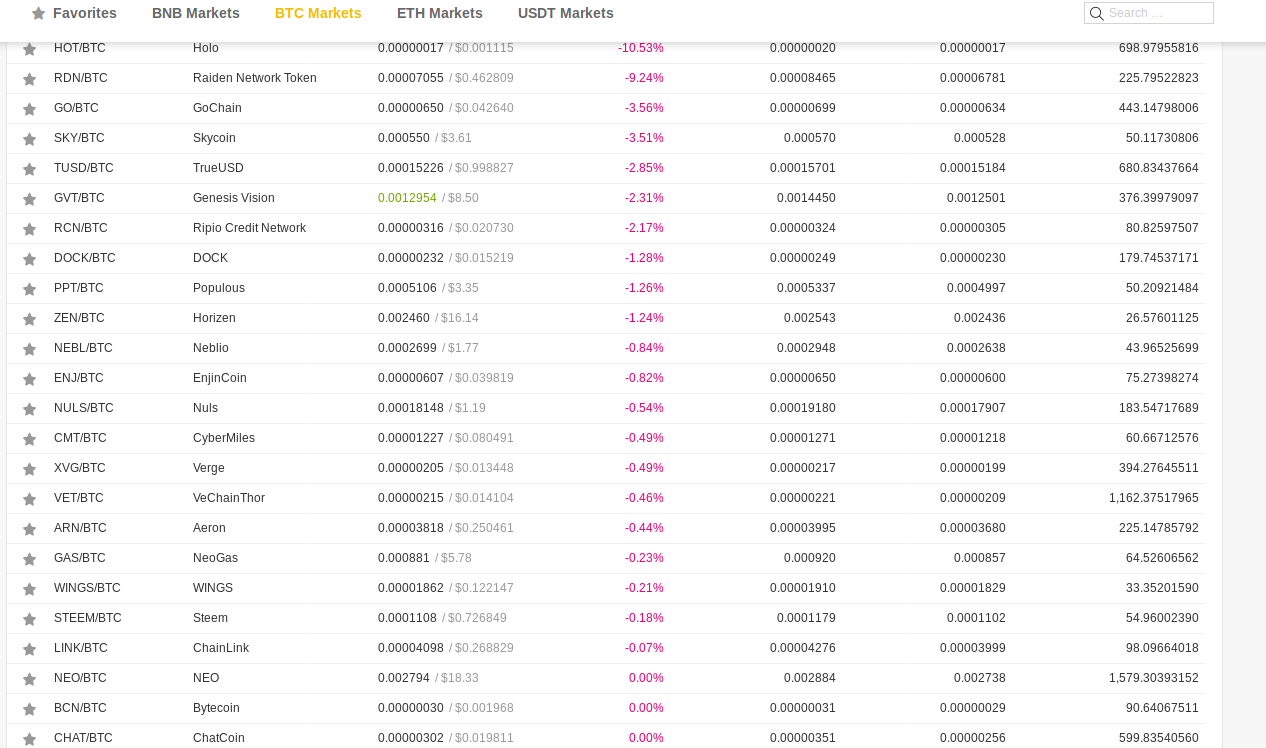Click coin name Ripio Credit Network
This screenshot has height=748, width=1266.
[x=250, y=228]
